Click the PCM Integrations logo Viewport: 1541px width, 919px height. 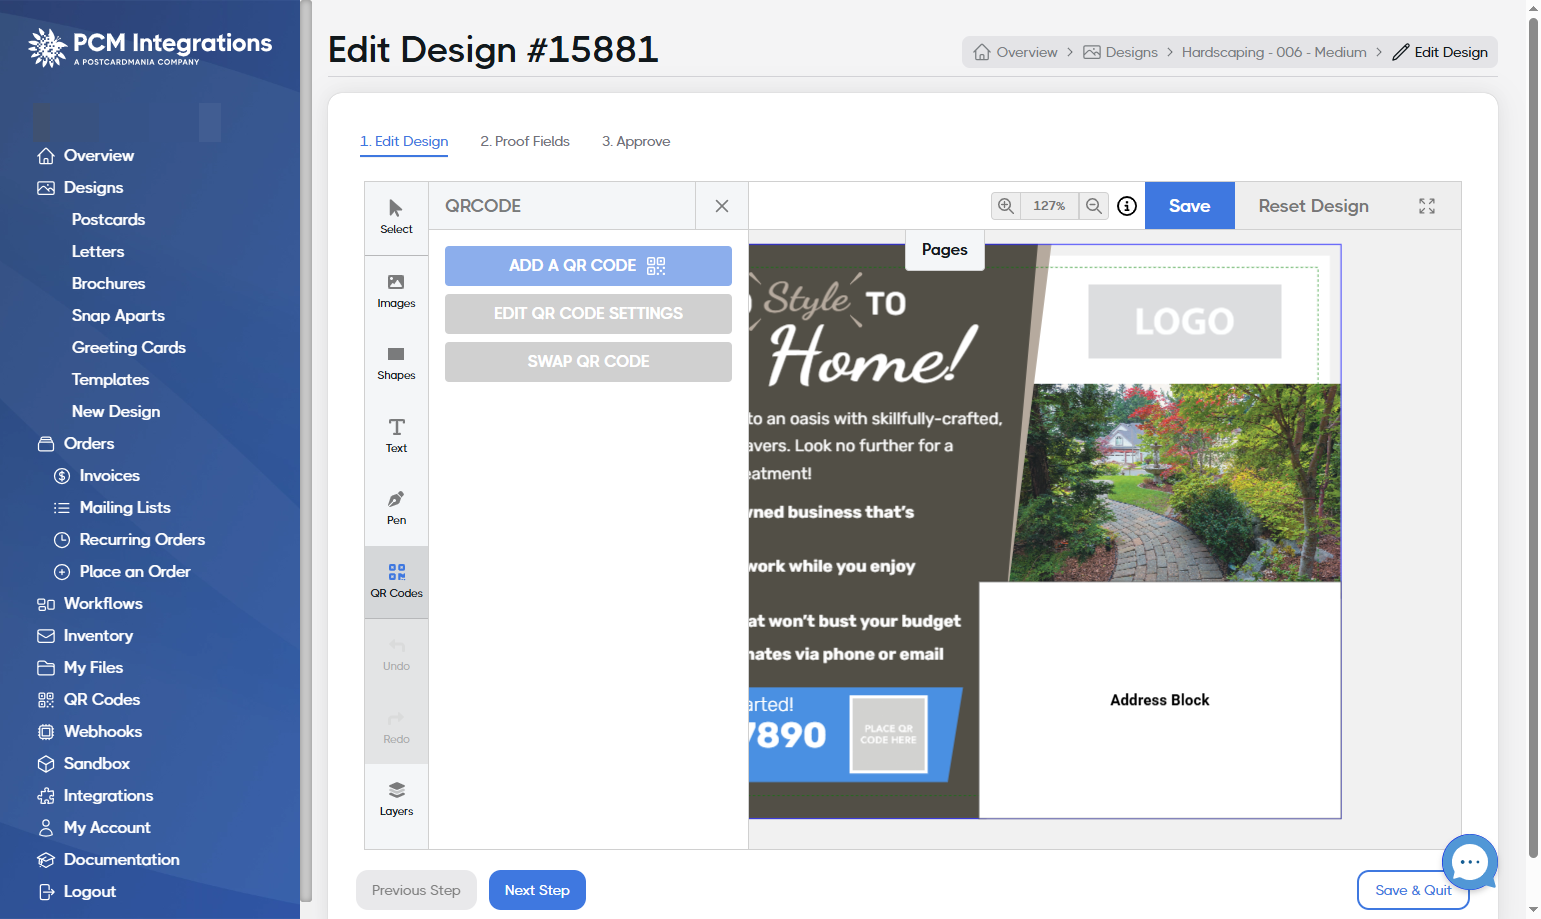coord(150,47)
